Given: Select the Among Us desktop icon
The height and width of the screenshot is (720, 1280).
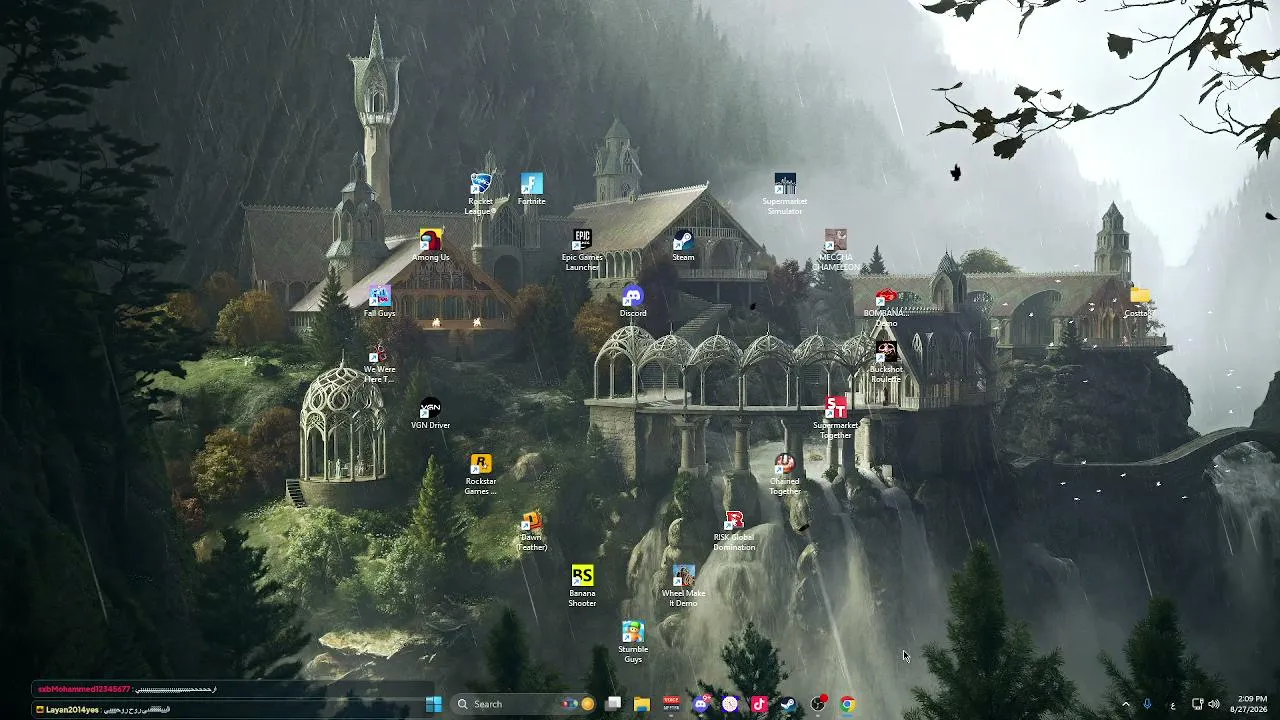Looking at the screenshot, I should [x=431, y=245].
